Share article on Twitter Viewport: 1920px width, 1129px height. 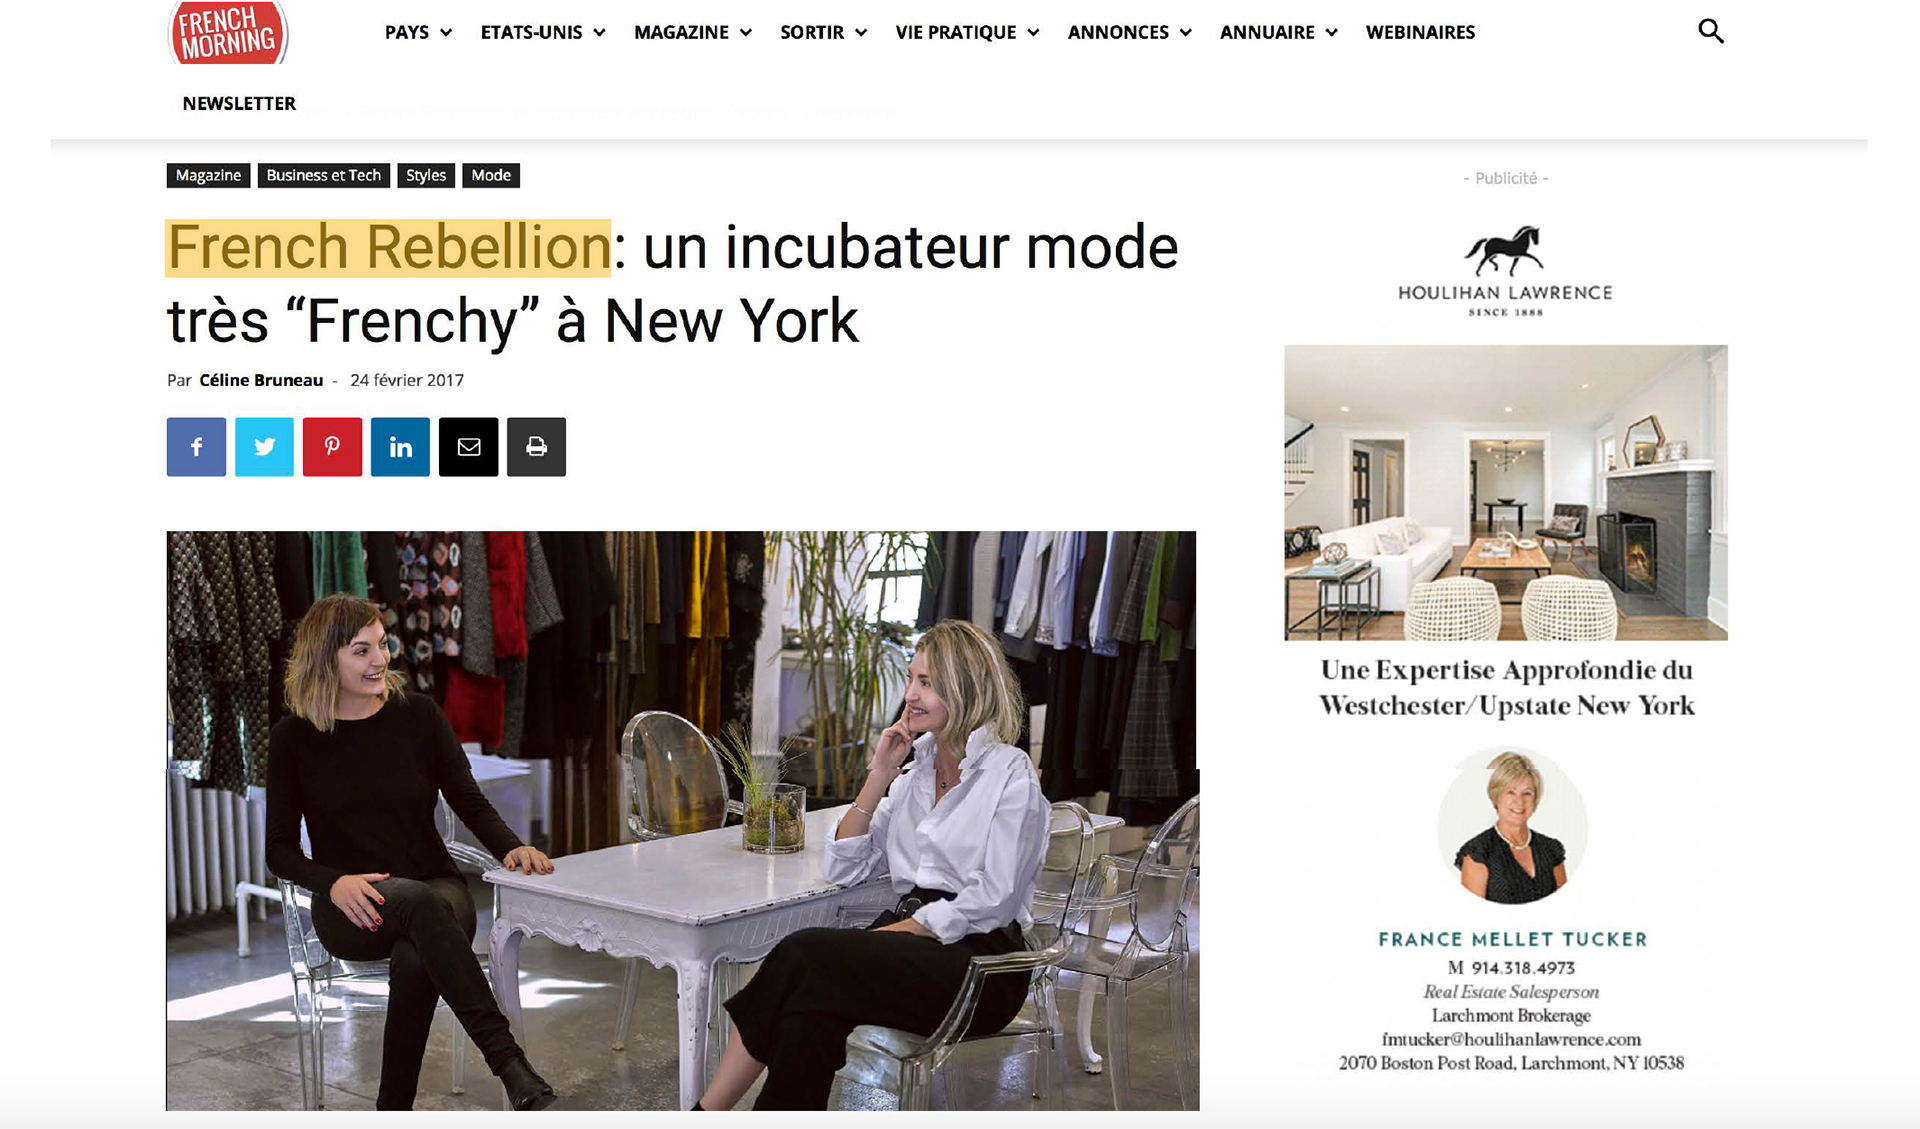pyautogui.click(x=264, y=447)
